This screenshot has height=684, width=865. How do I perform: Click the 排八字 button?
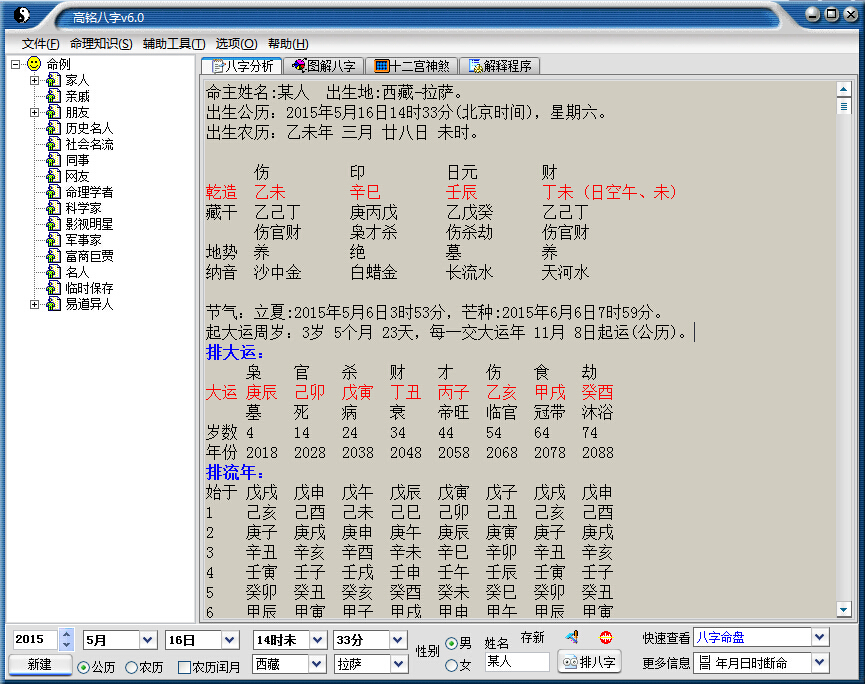coord(590,662)
